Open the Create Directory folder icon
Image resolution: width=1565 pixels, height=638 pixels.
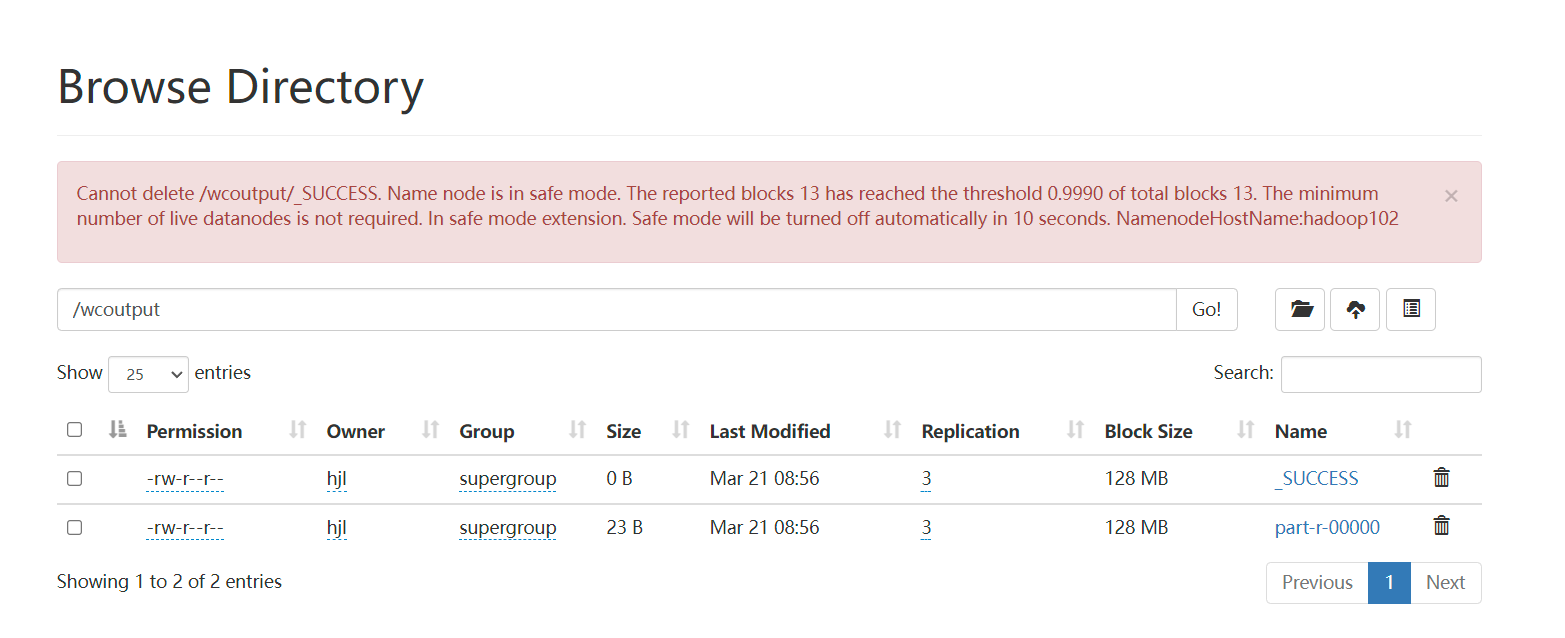tap(1299, 309)
